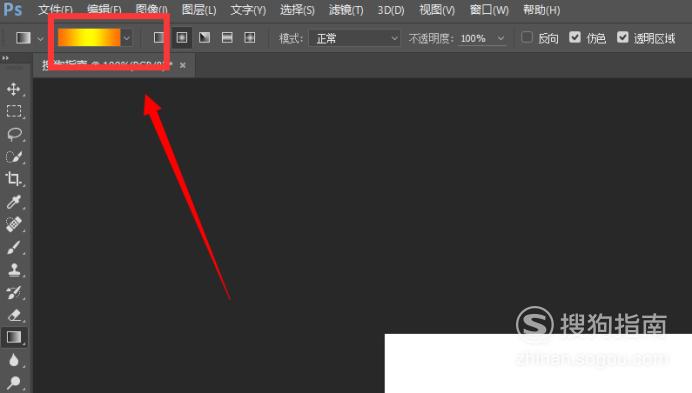Click the white document canvas

tap(538, 363)
